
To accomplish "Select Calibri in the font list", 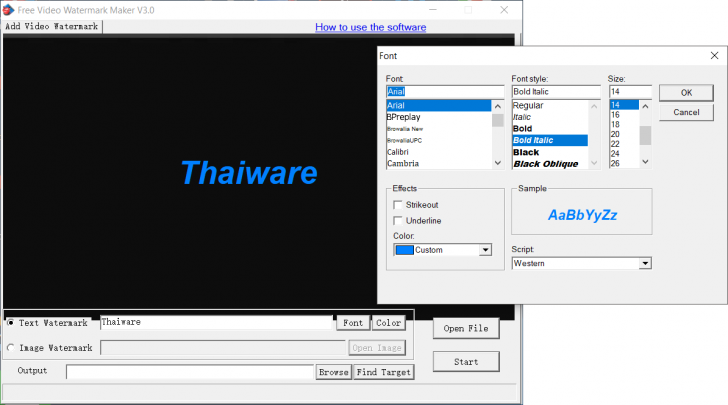I will coord(439,152).
